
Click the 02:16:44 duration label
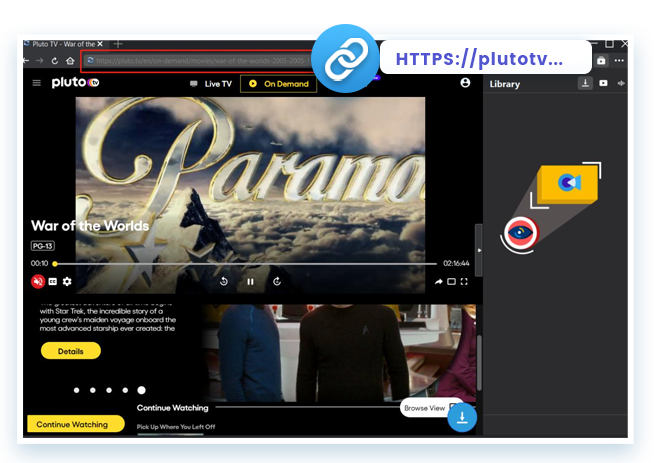456,263
